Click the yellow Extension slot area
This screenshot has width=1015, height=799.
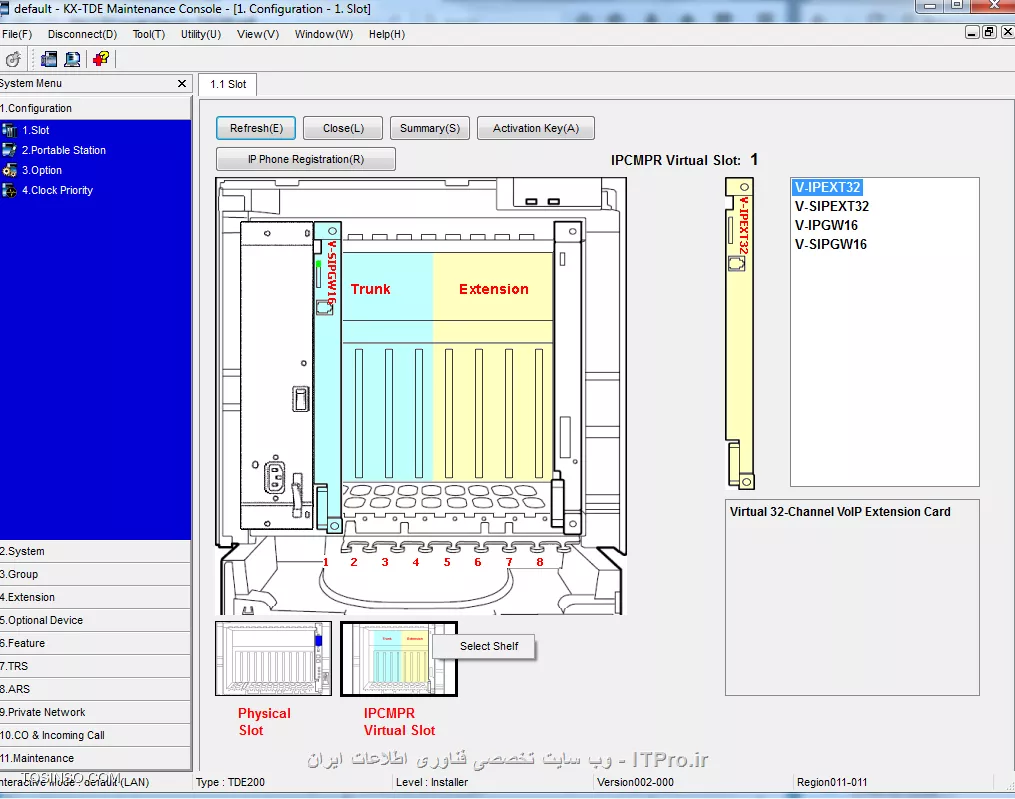click(493, 366)
